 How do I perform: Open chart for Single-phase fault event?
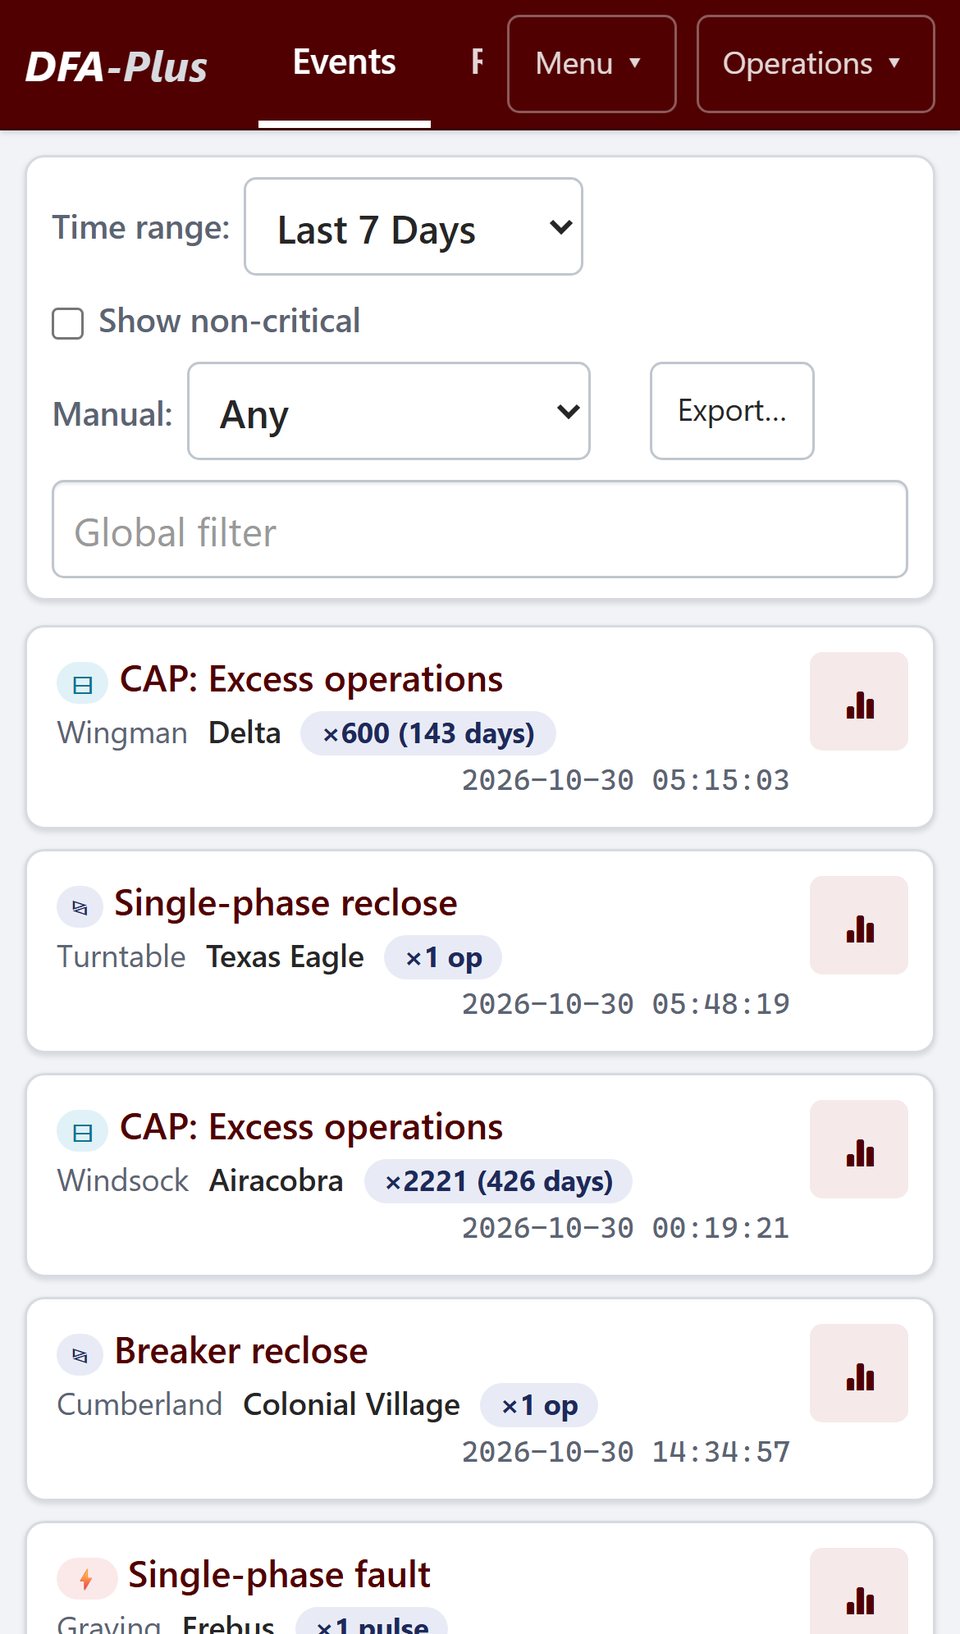click(x=859, y=1592)
